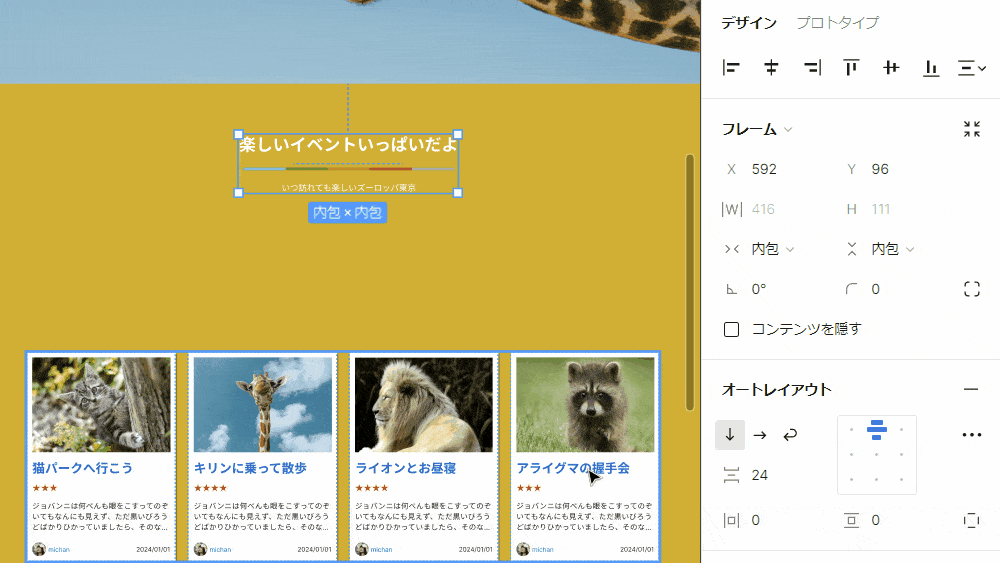
Task: Select horizontal layout direction arrow
Action: tap(760, 435)
